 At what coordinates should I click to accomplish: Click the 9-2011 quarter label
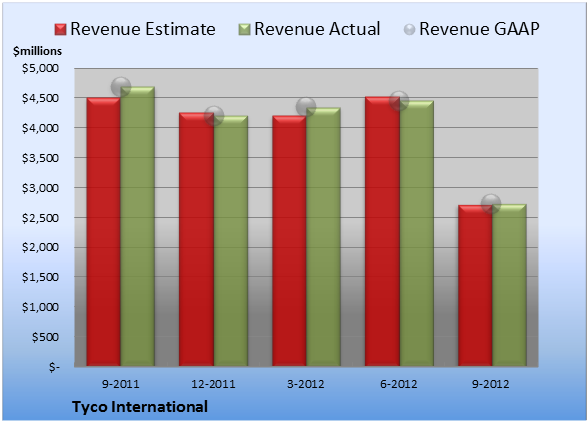click(121, 384)
